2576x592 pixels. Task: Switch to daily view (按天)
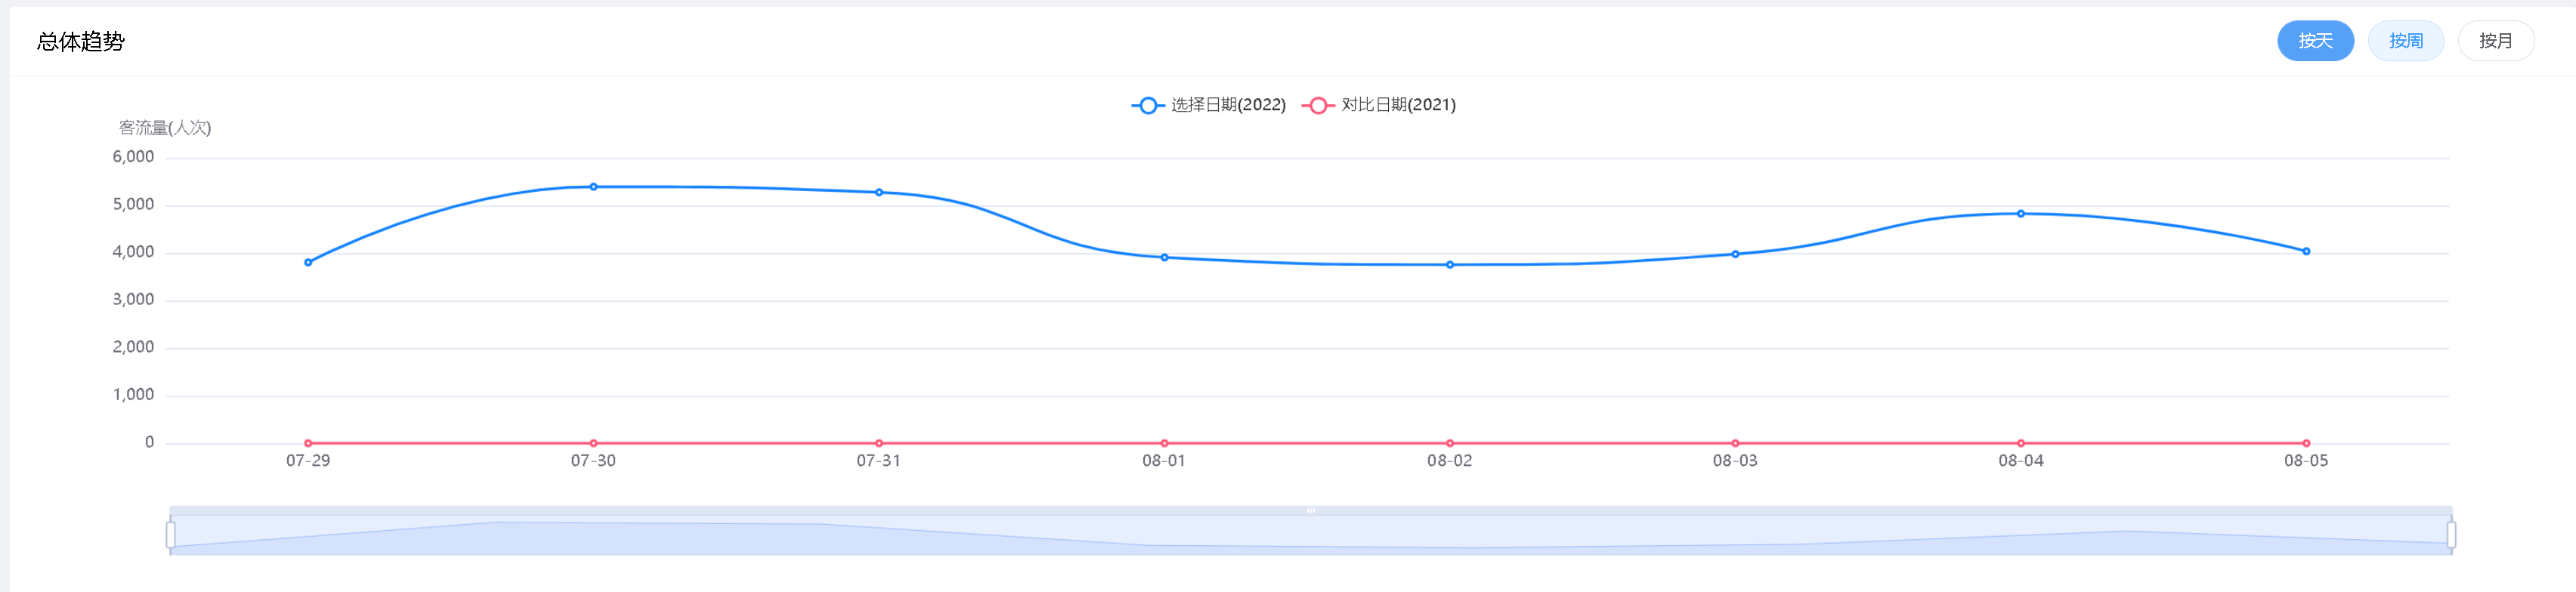tap(2314, 41)
